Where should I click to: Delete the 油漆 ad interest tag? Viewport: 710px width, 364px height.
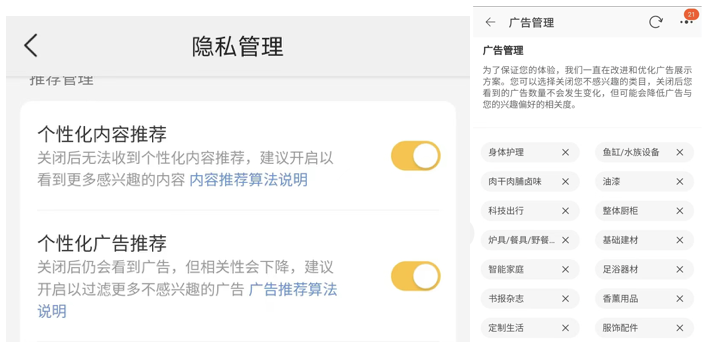[680, 182]
